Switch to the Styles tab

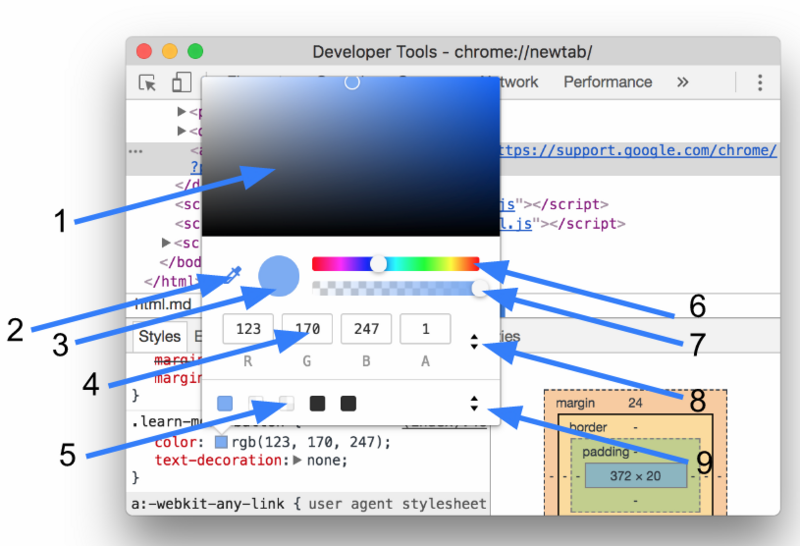pos(159,337)
